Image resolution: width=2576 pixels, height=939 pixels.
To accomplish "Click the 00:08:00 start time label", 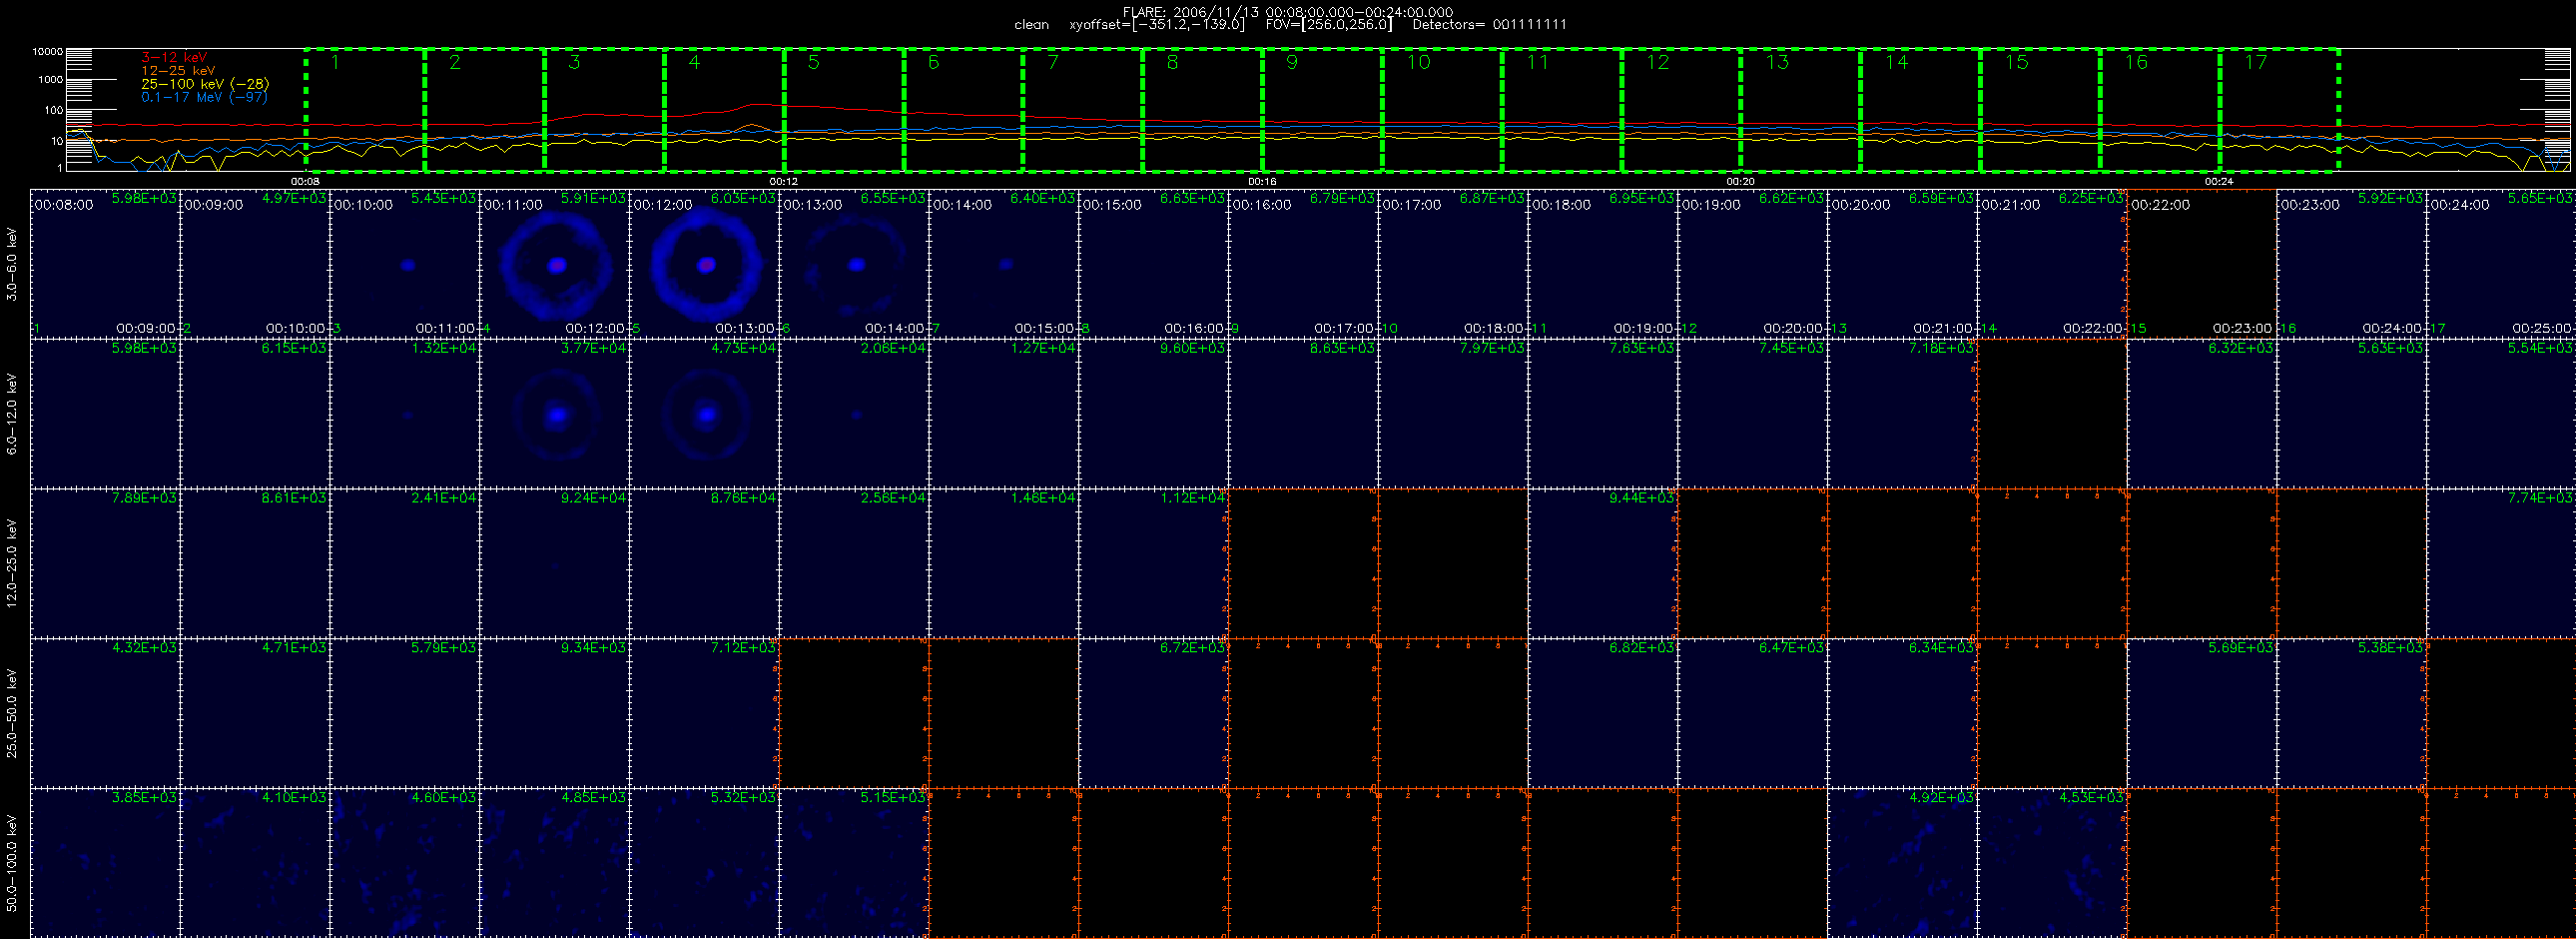I will tap(64, 205).
